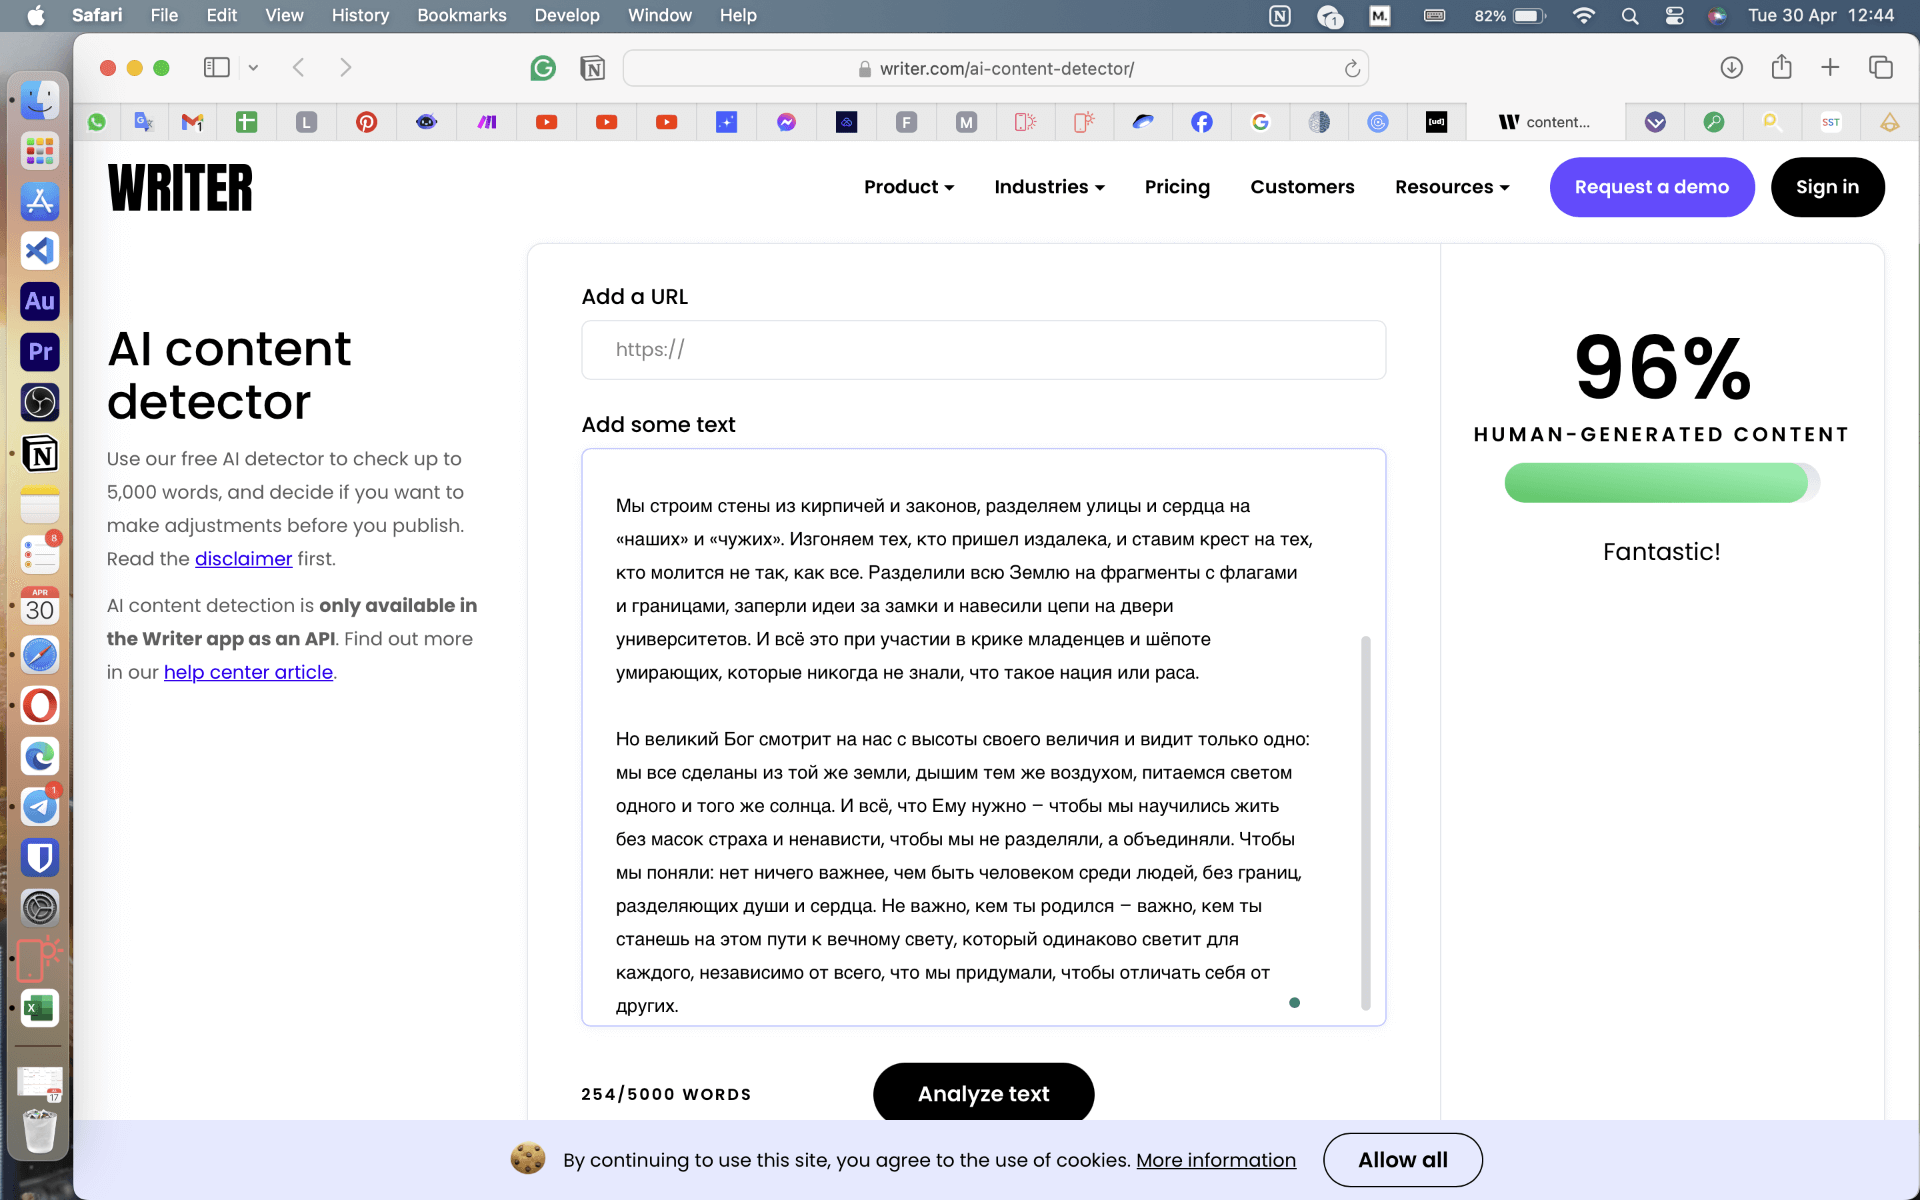
Task: Open the Trash in the Dock
Action: (x=40, y=1130)
